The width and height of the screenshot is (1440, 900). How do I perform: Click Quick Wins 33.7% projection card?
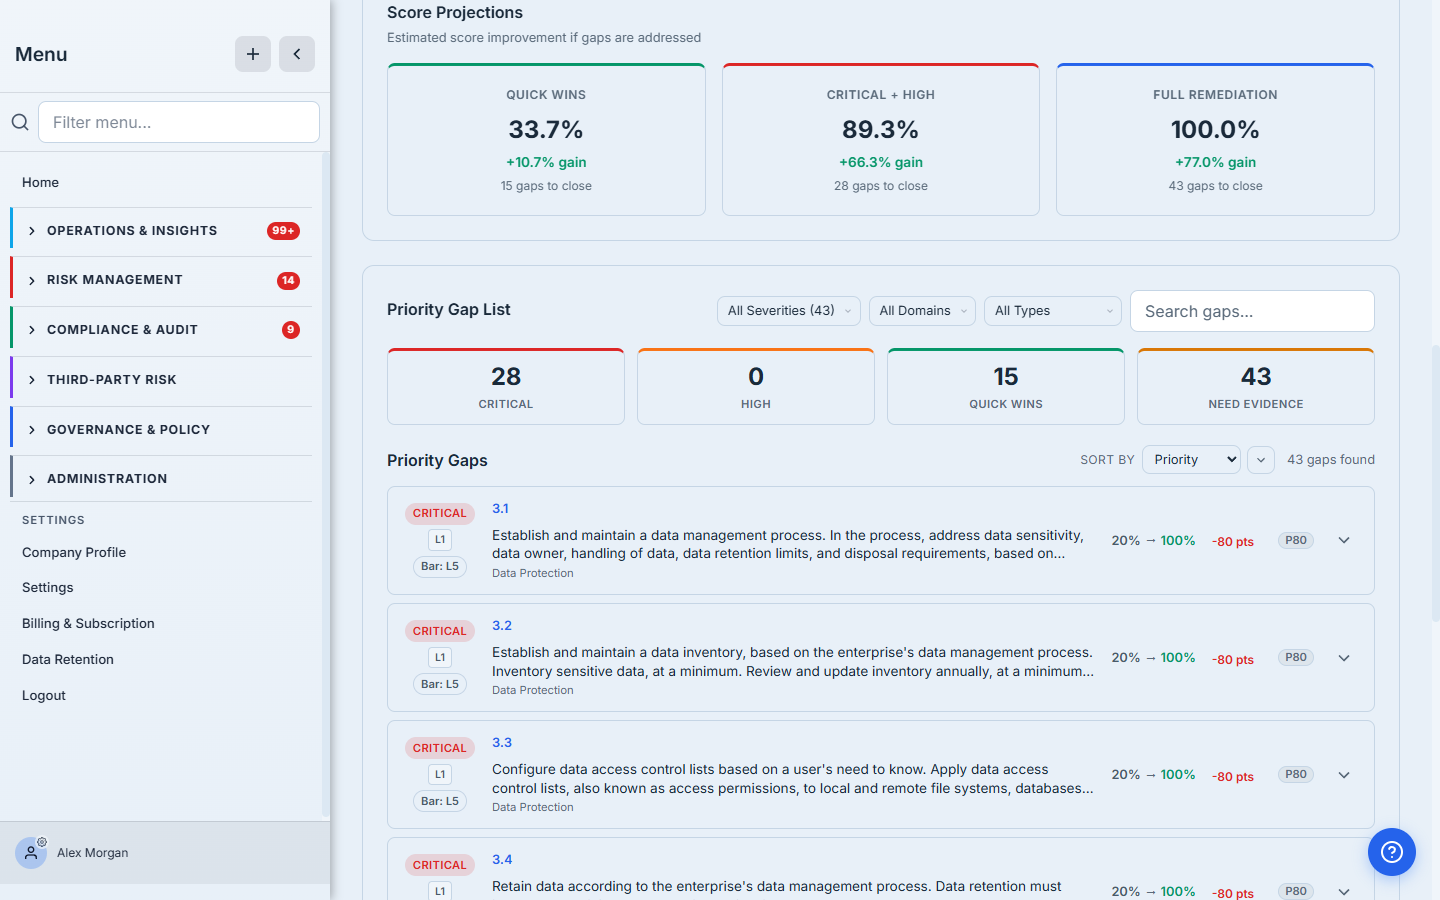[x=546, y=140]
